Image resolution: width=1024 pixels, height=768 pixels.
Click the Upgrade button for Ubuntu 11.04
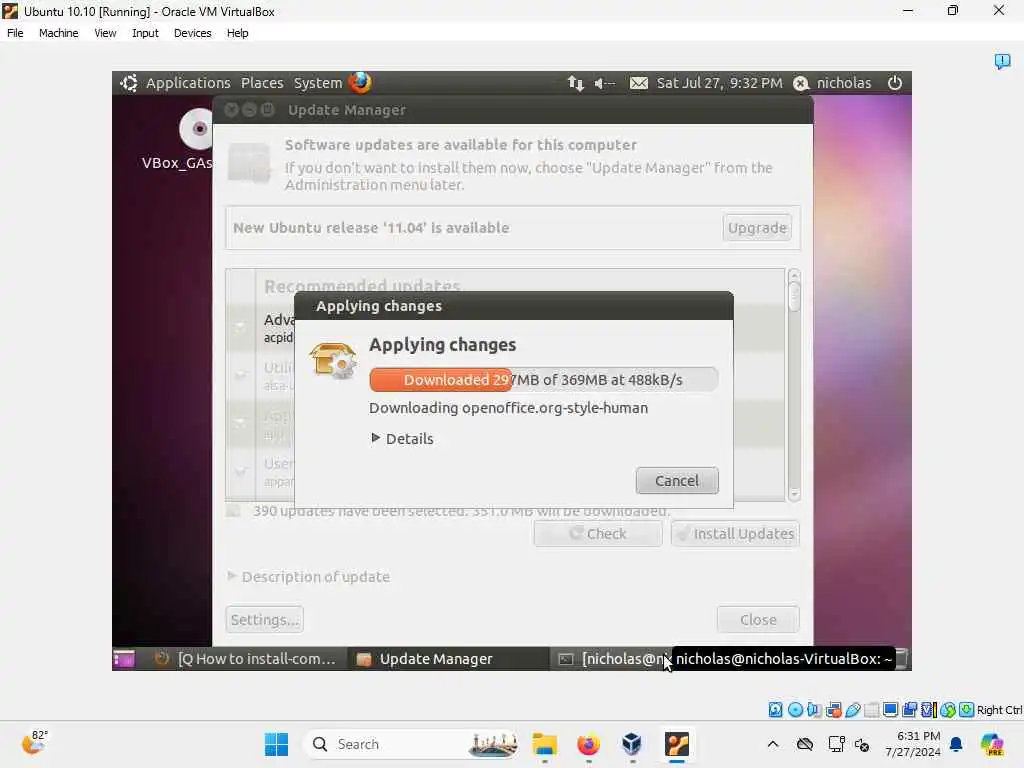(x=757, y=228)
